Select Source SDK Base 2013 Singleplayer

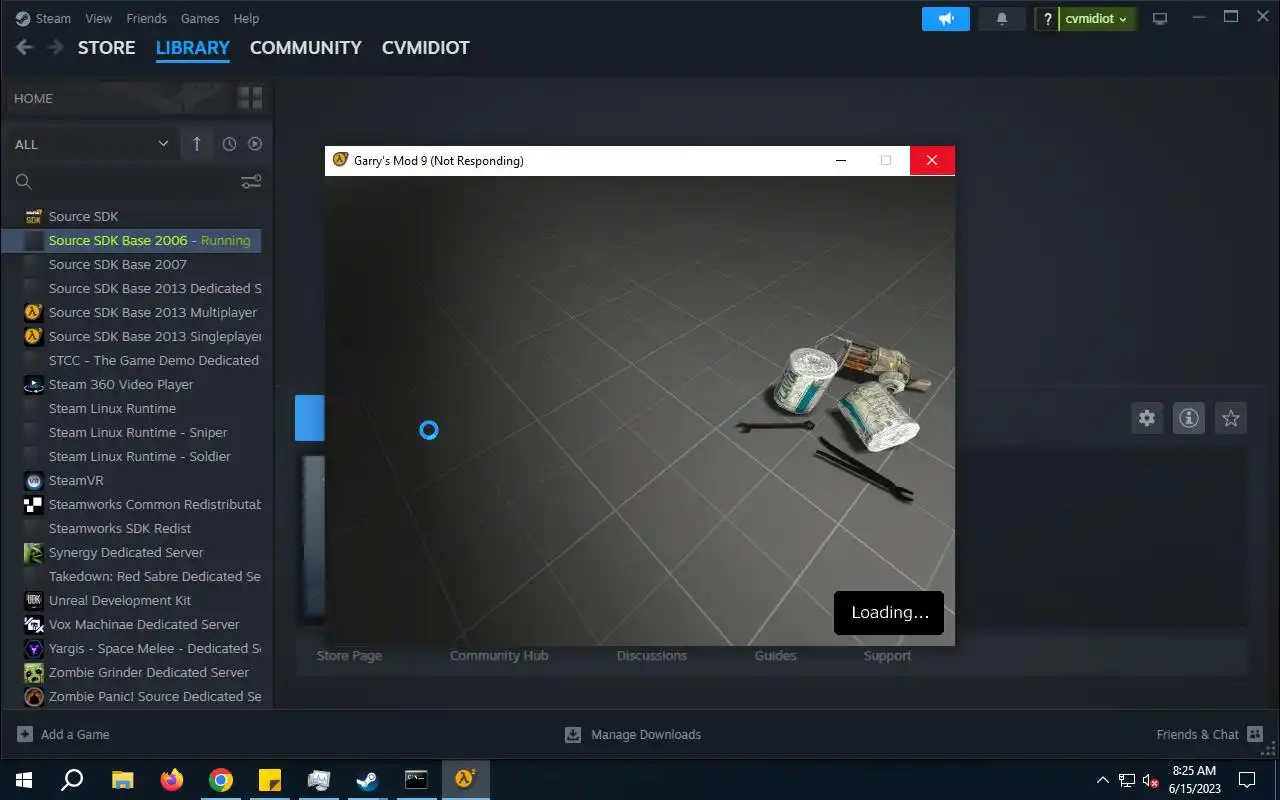131,336
